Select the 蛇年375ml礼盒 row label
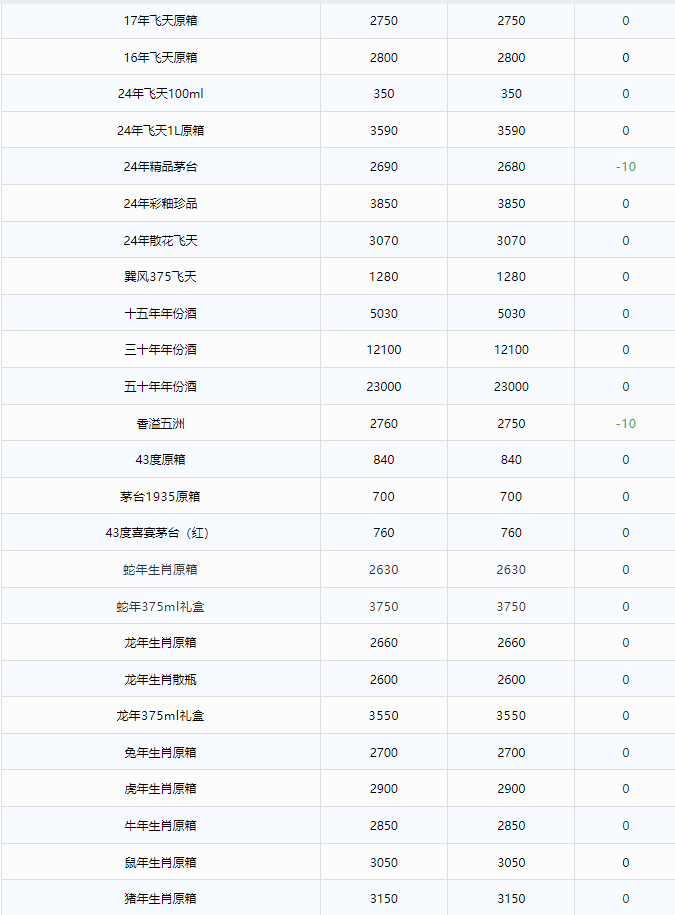Image resolution: width=675 pixels, height=915 pixels. click(x=160, y=606)
